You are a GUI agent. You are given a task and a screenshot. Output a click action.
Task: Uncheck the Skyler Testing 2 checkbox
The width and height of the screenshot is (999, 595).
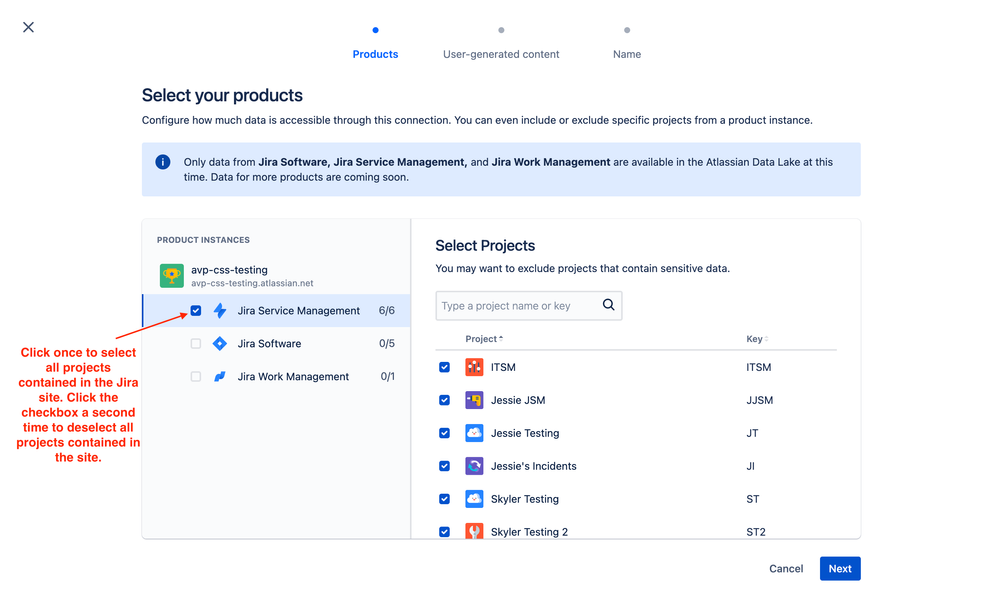coord(444,532)
